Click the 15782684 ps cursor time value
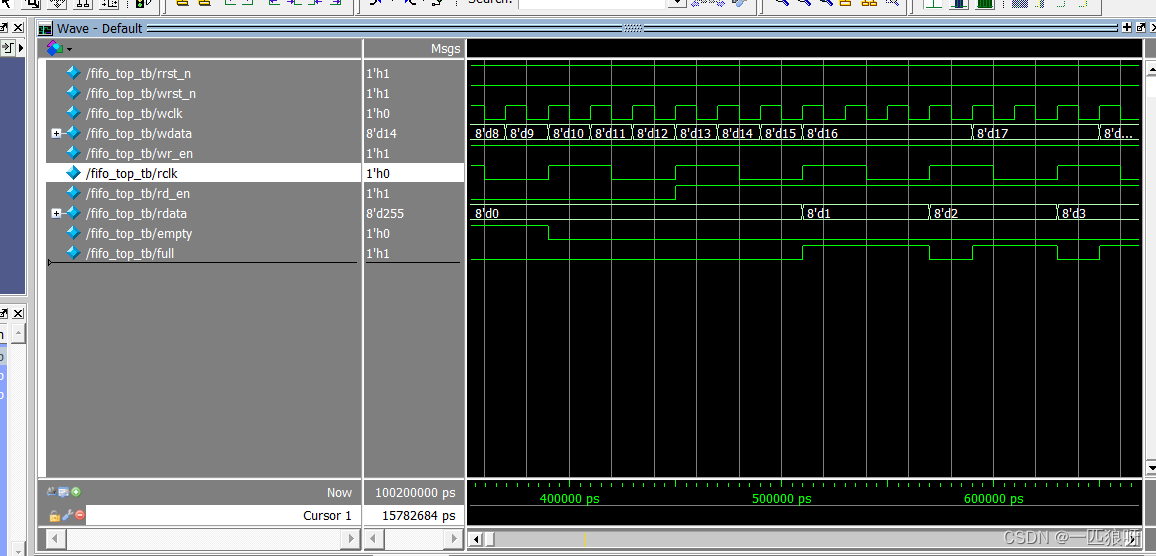The image size is (1156, 556). (x=418, y=515)
